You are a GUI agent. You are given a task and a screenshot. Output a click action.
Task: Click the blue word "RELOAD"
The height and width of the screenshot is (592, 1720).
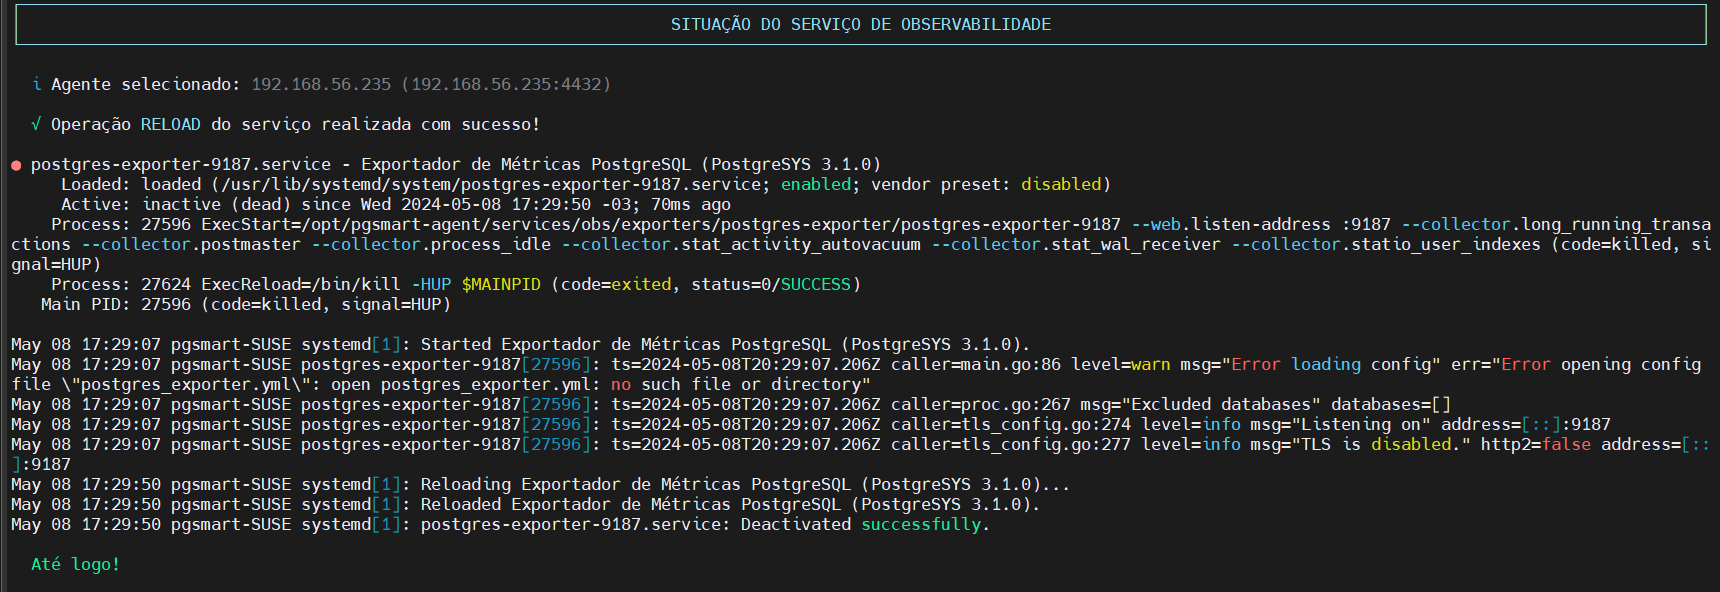click(171, 124)
